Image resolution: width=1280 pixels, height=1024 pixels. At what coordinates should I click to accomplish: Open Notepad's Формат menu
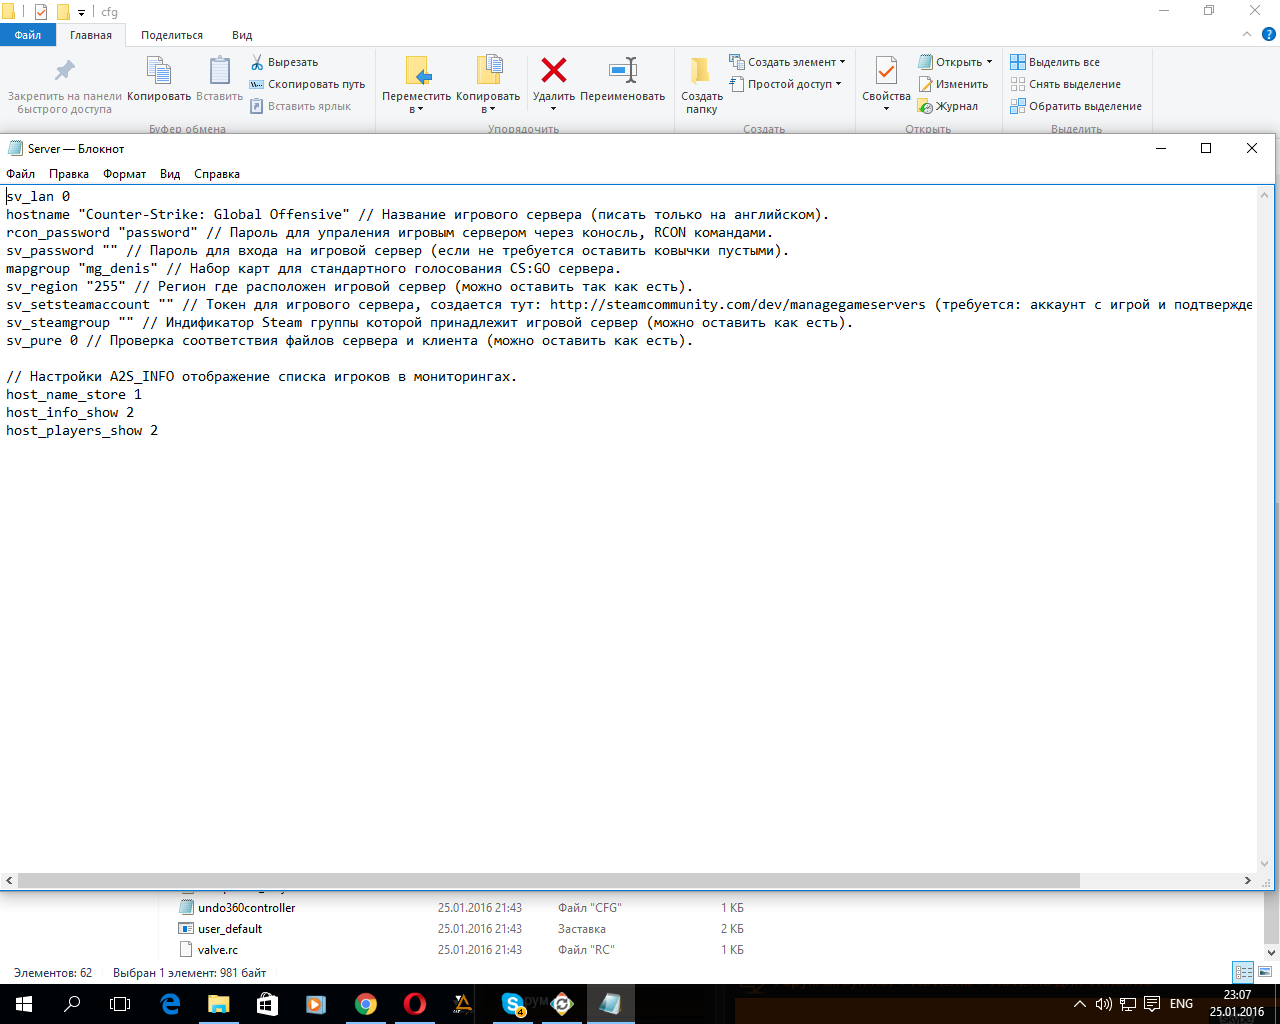coord(125,174)
